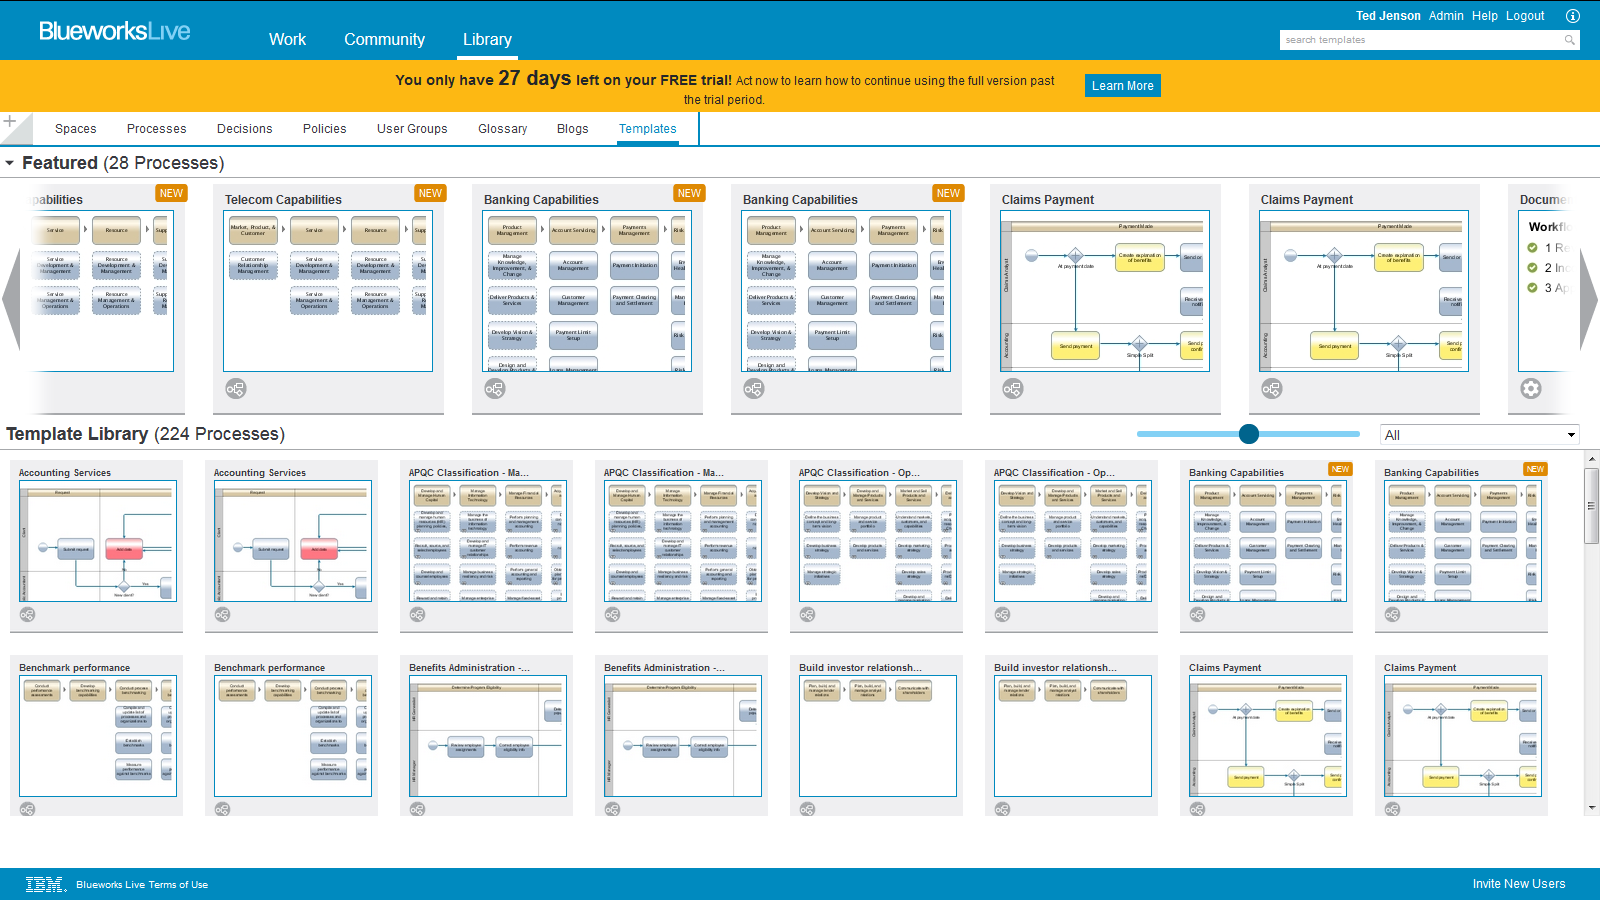The image size is (1600, 900).
Task: Click process icon under first Accounting Services library card
Action: pyautogui.click(x=28, y=615)
